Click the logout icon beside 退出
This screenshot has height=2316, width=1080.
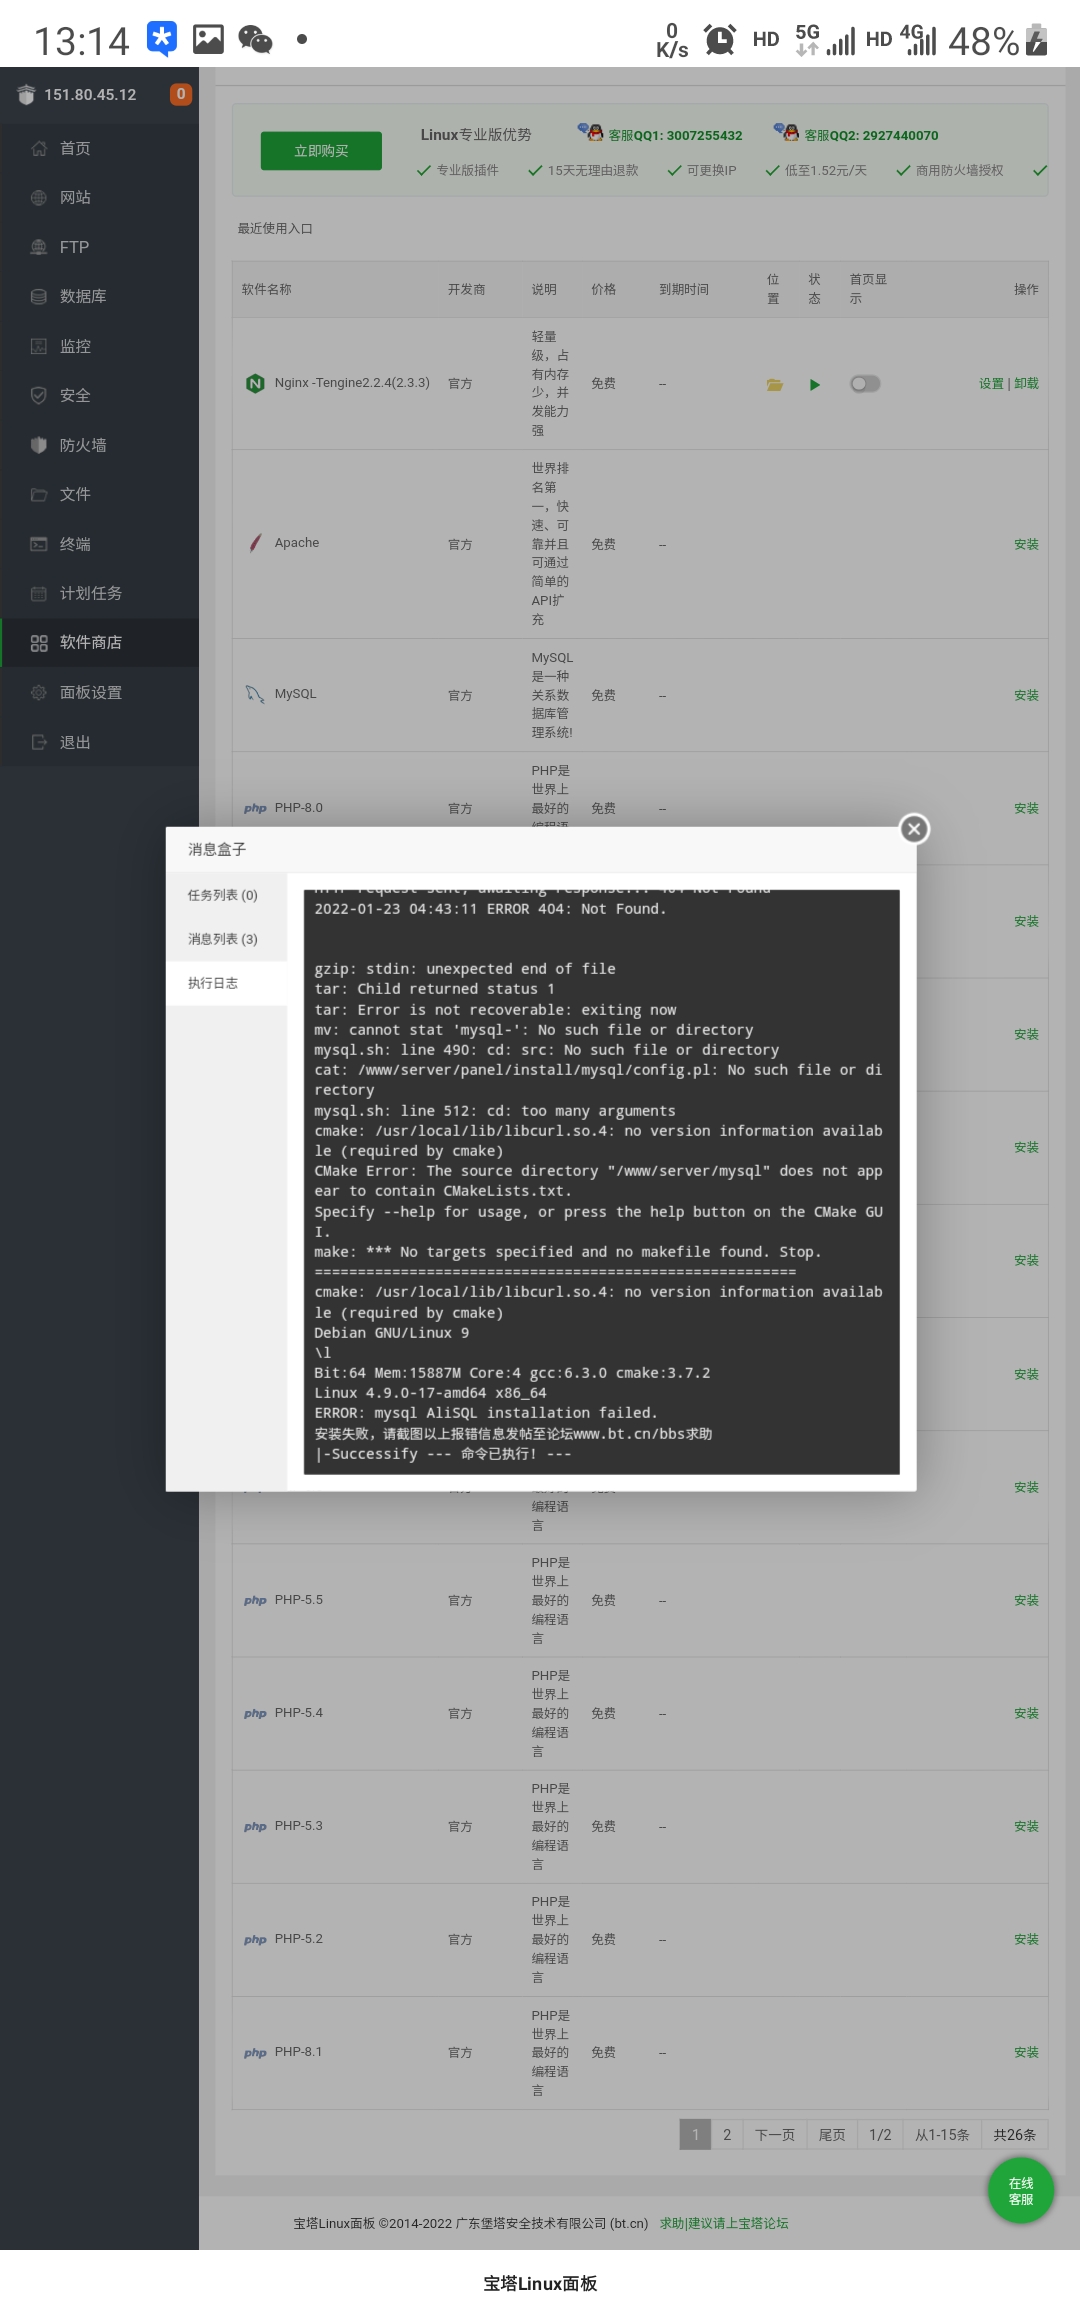pyautogui.click(x=39, y=742)
